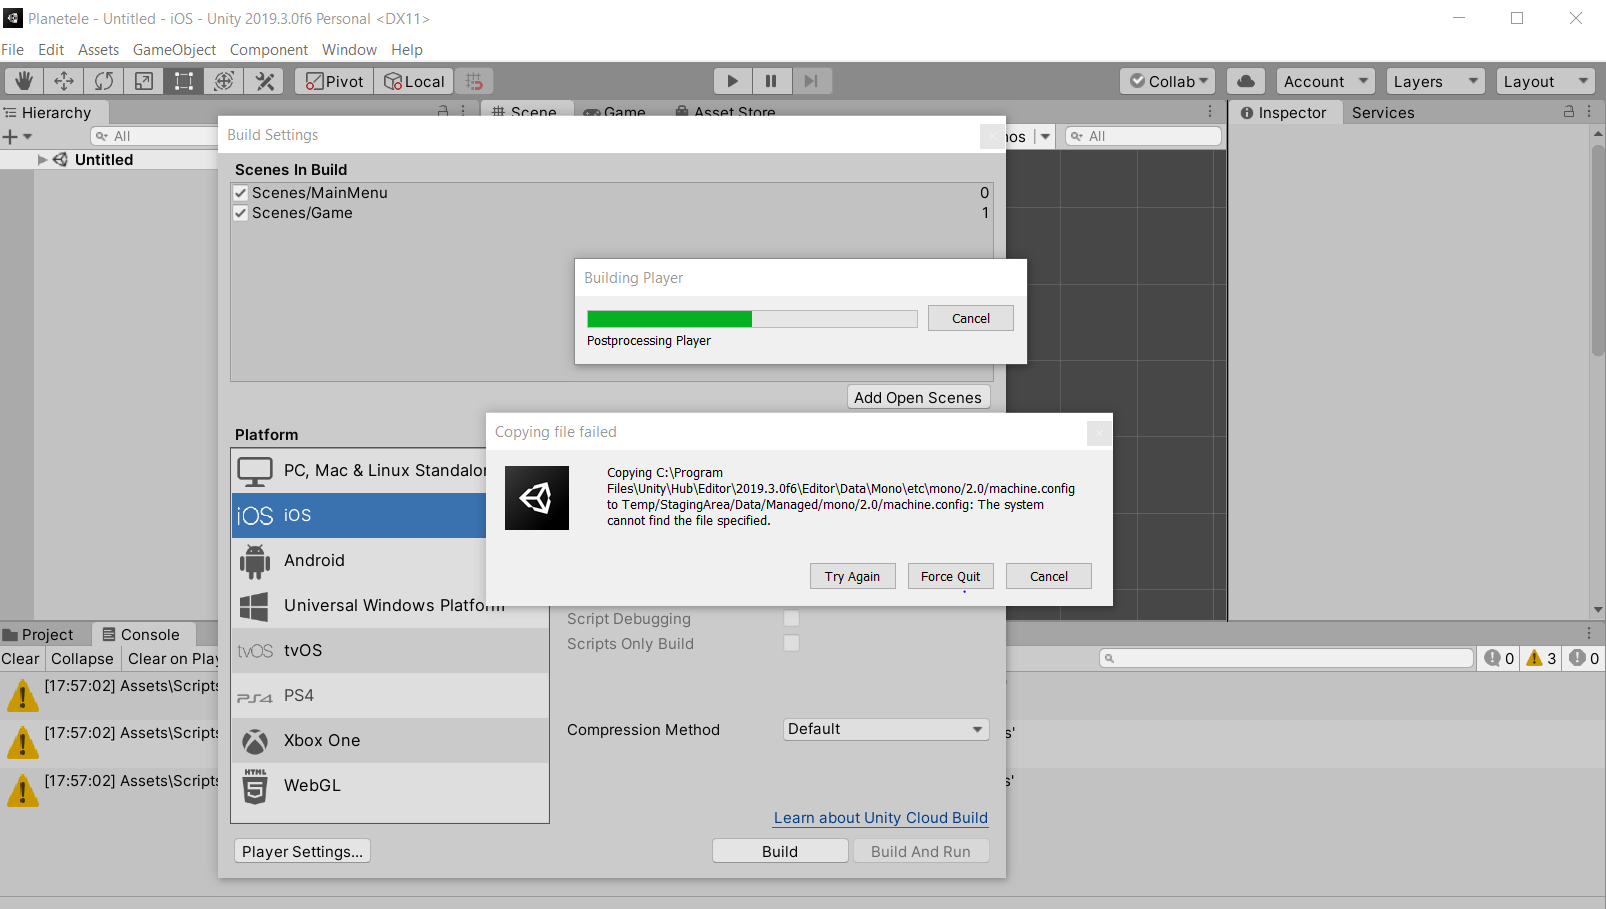
Task: Cancel the Copying file failed dialog
Action: coord(1048,576)
